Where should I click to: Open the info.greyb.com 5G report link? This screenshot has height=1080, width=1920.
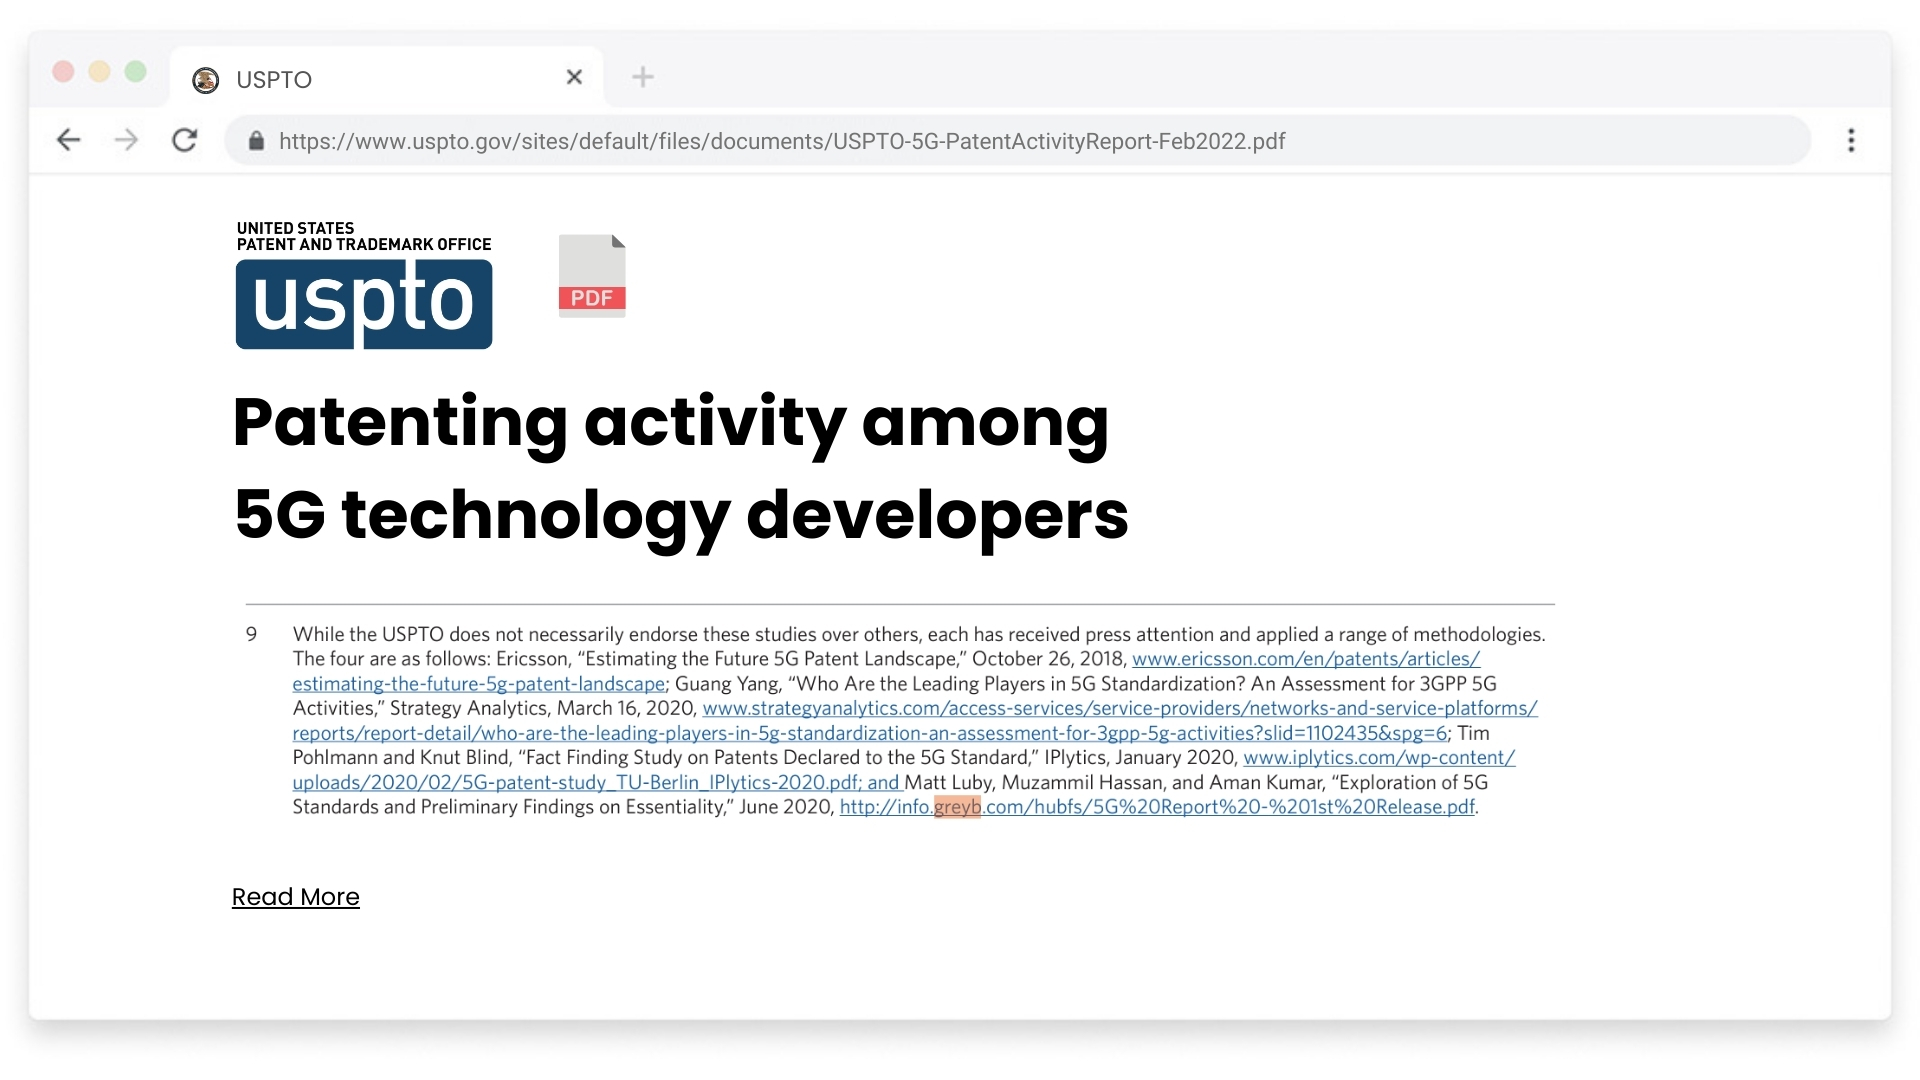coord(1157,807)
